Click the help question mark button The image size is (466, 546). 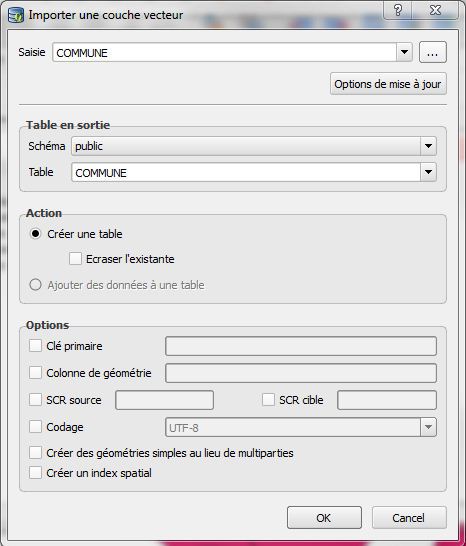(398, 10)
